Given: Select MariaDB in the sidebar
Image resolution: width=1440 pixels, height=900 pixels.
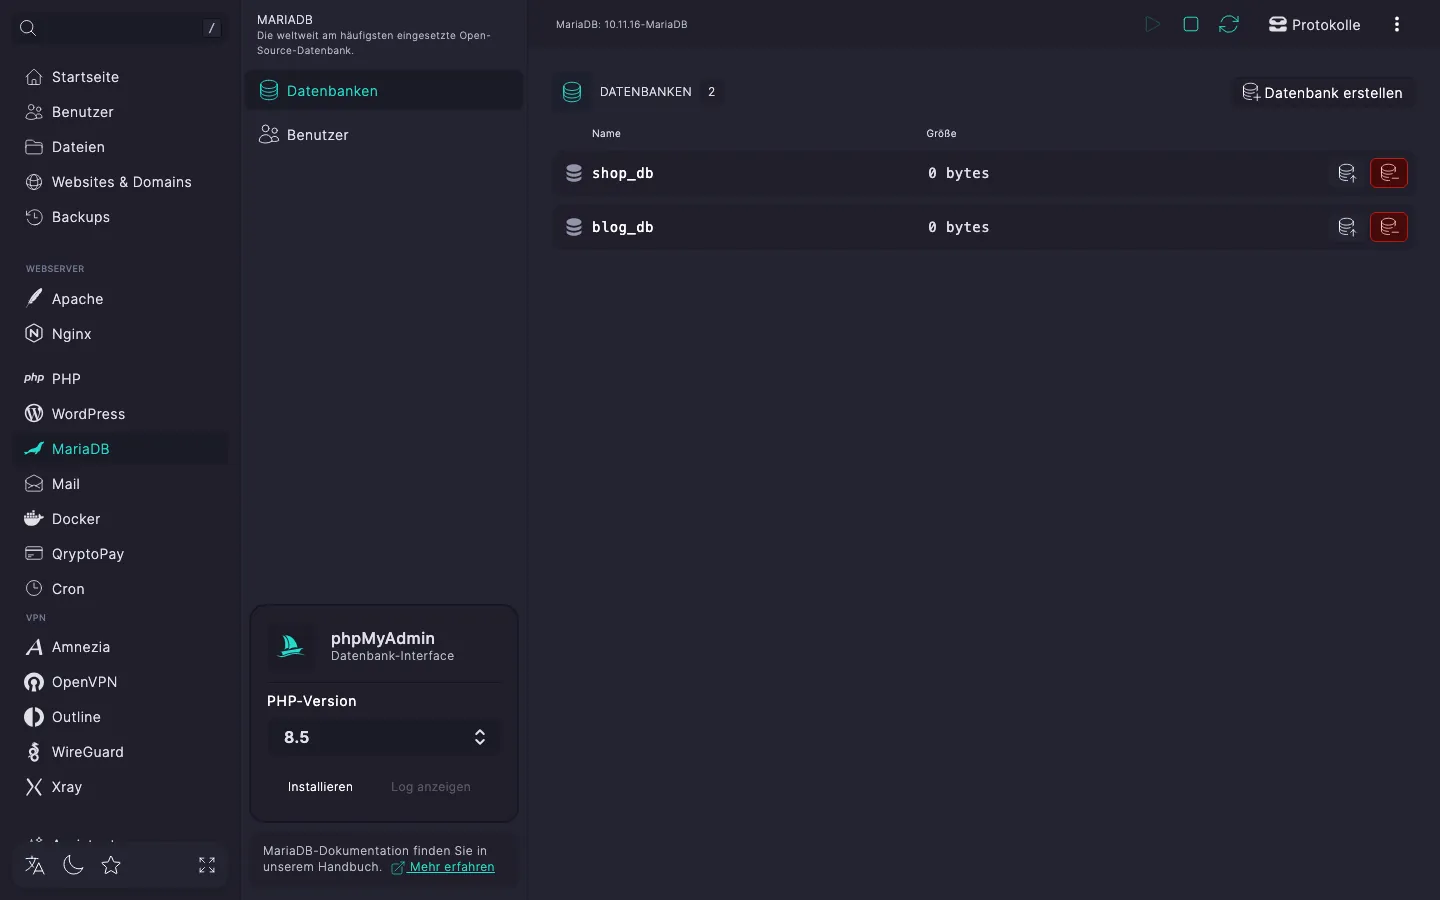Looking at the screenshot, I should [x=120, y=449].
